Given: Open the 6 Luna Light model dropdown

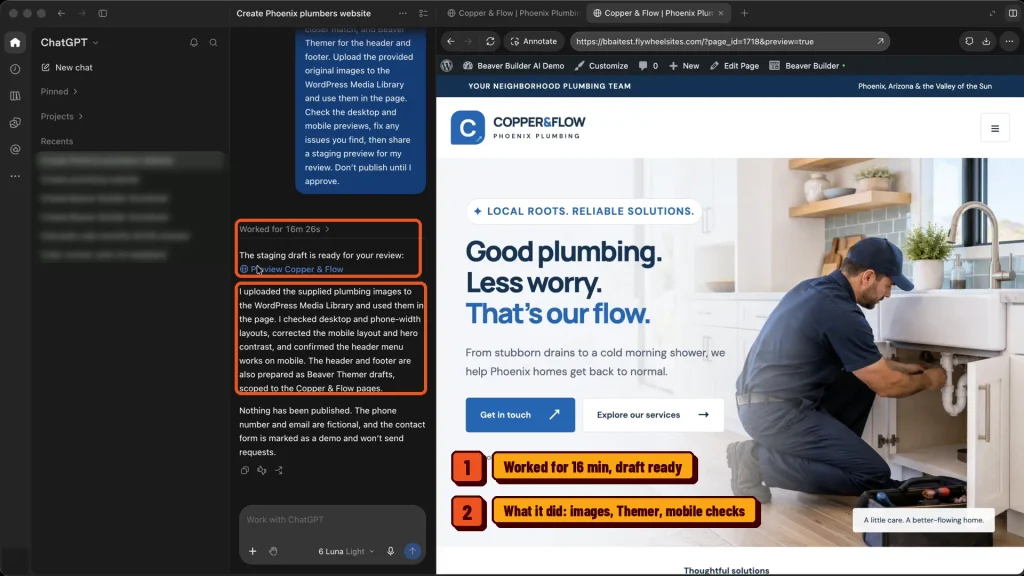Looking at the screenshot, I should (346, 551).
